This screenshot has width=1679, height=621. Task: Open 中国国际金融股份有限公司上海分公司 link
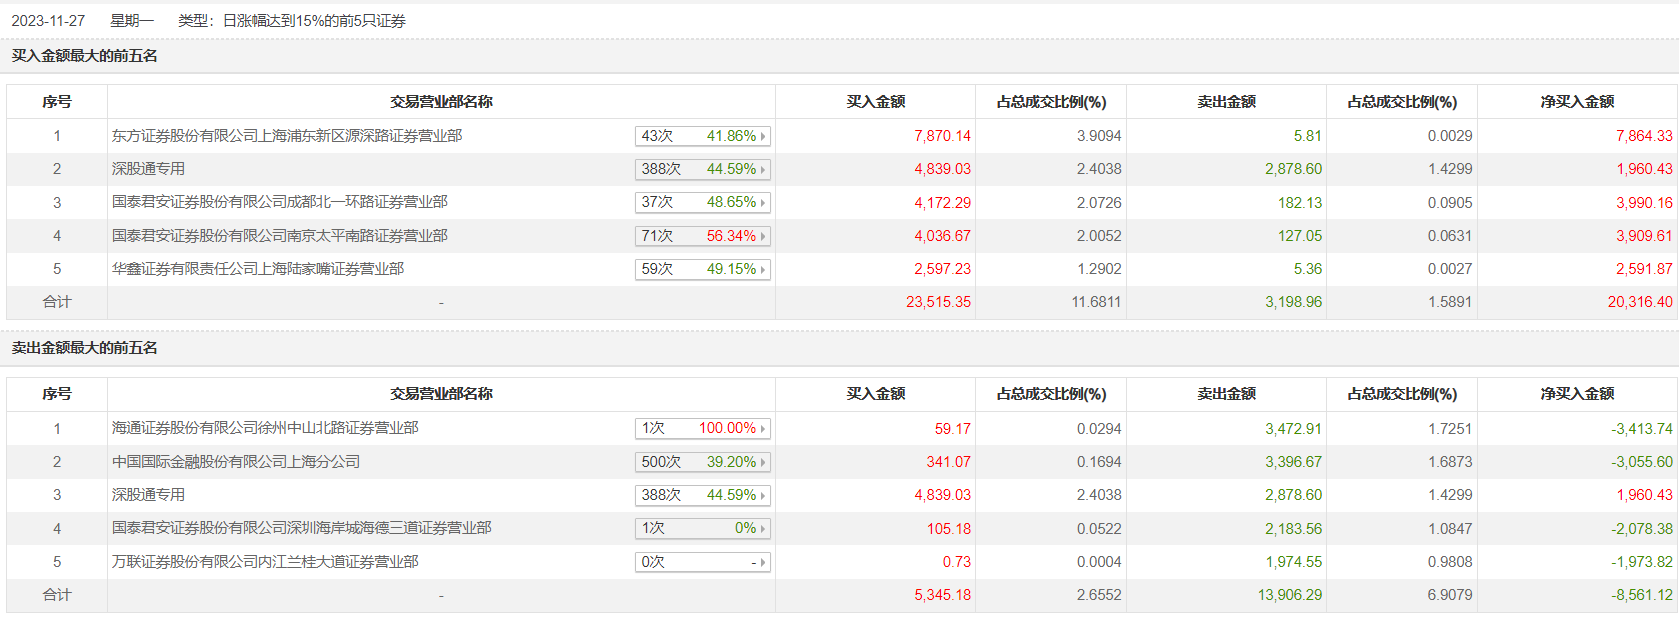(x=236, y=462)
